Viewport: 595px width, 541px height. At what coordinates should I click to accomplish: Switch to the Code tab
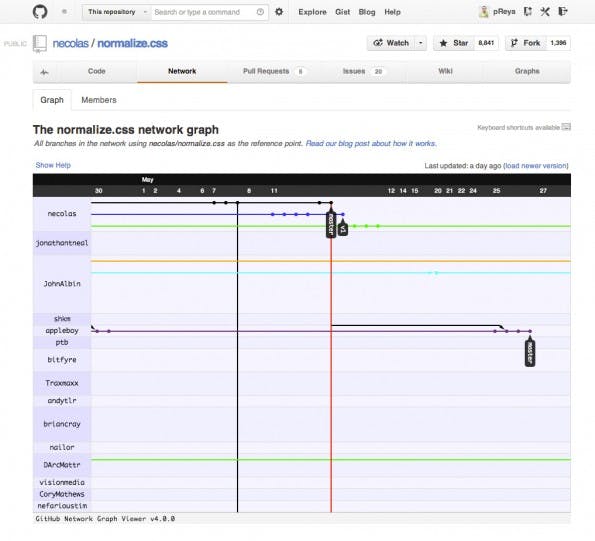coord(96,71)
